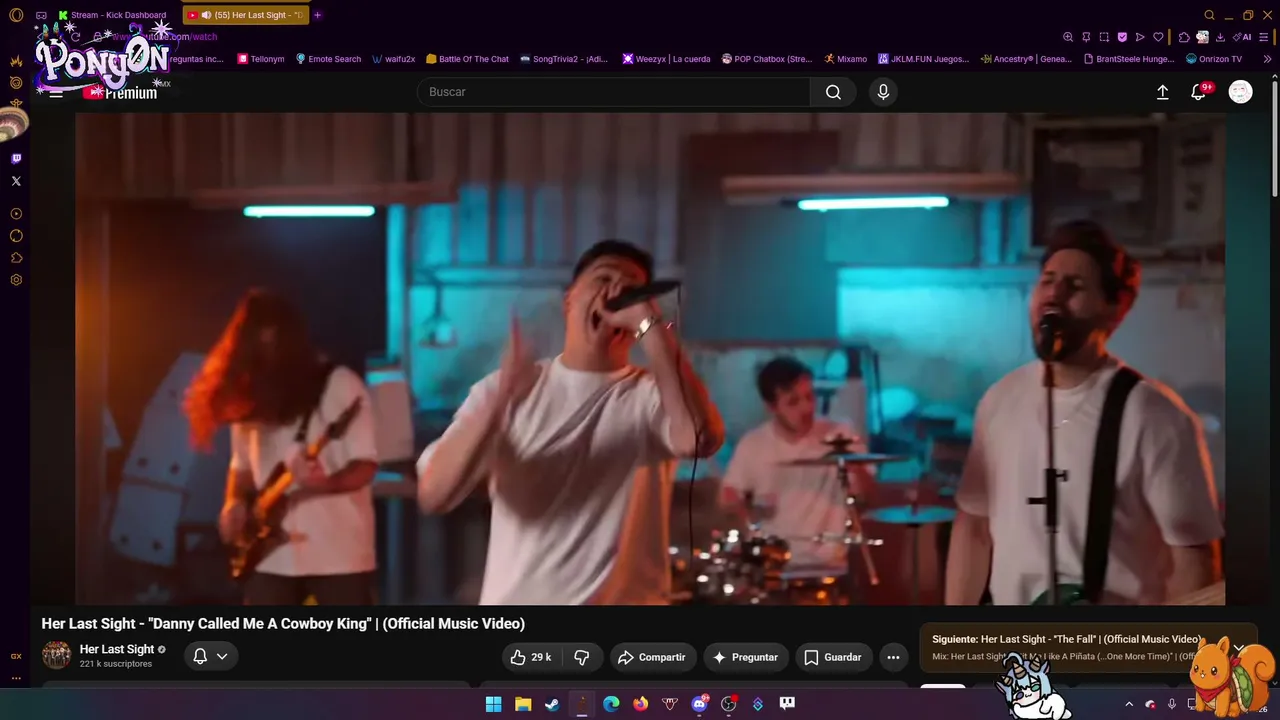The height and width of the screenshot is (720, 1280).
Task: Open the three-dot more actions menu
Action: (893, 657)
